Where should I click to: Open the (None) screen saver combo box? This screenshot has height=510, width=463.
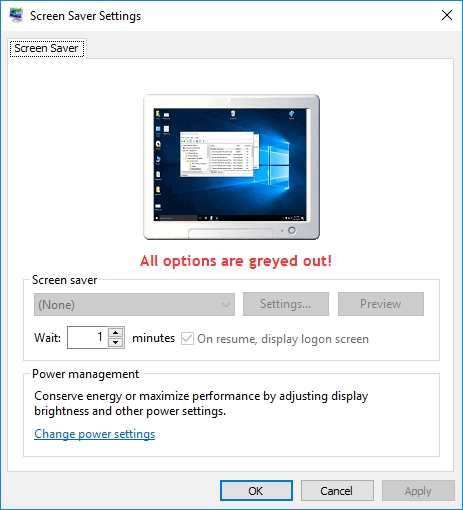[134, 305]
